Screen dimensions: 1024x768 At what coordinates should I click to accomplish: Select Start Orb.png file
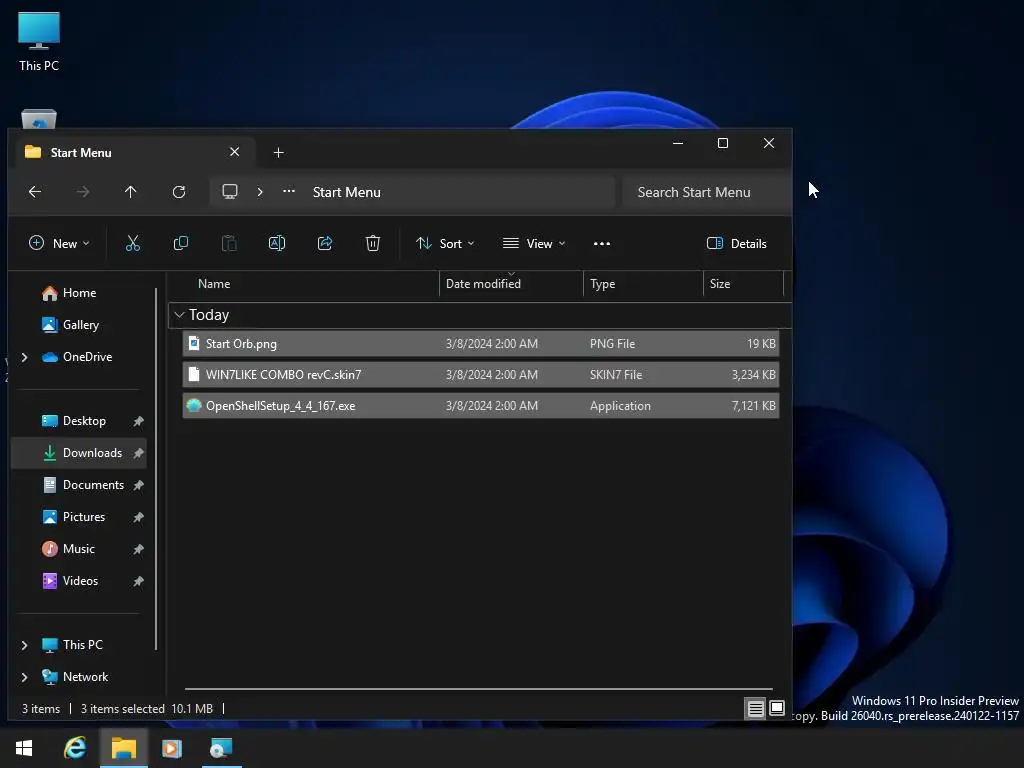pos(481,344)
